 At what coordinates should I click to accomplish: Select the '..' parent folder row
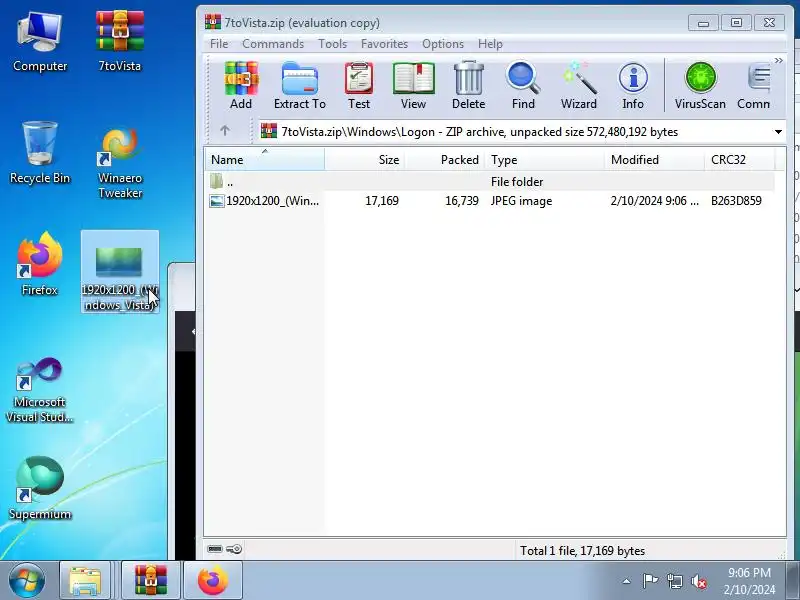(490, 182)
